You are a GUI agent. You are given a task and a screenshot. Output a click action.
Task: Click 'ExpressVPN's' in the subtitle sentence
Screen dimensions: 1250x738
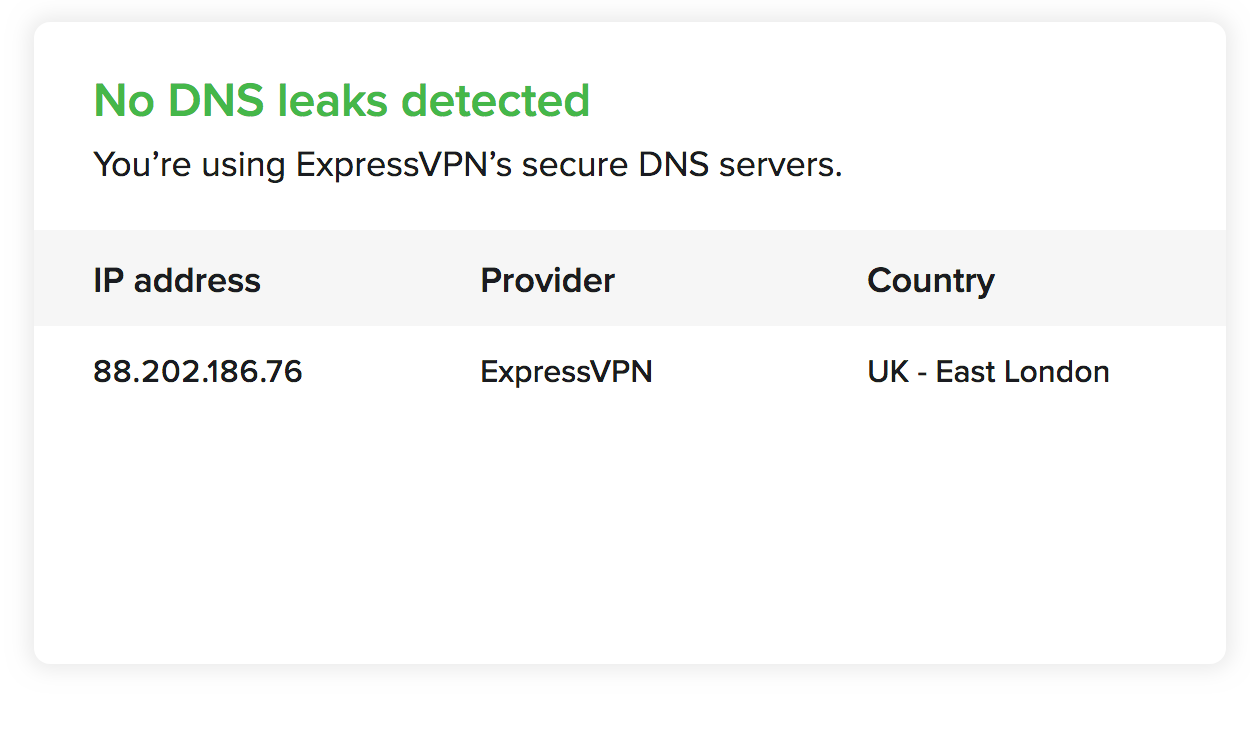404,165
